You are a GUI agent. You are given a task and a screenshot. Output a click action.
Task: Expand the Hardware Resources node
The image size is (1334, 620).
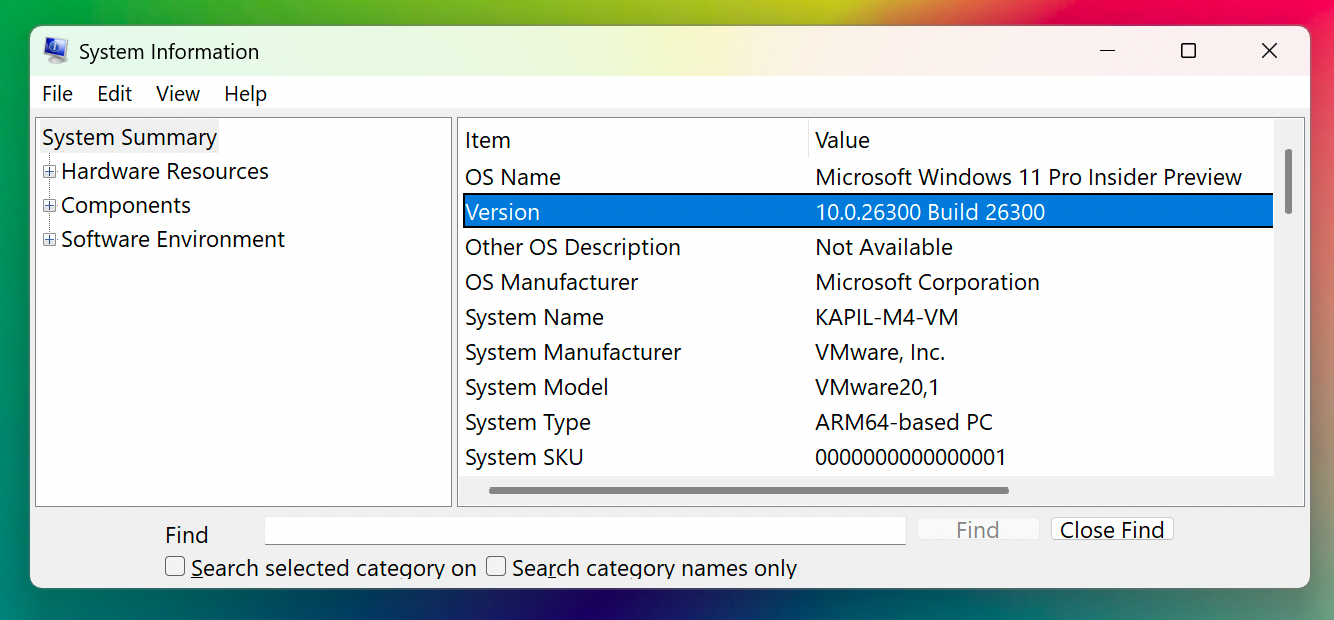(49, 172)
